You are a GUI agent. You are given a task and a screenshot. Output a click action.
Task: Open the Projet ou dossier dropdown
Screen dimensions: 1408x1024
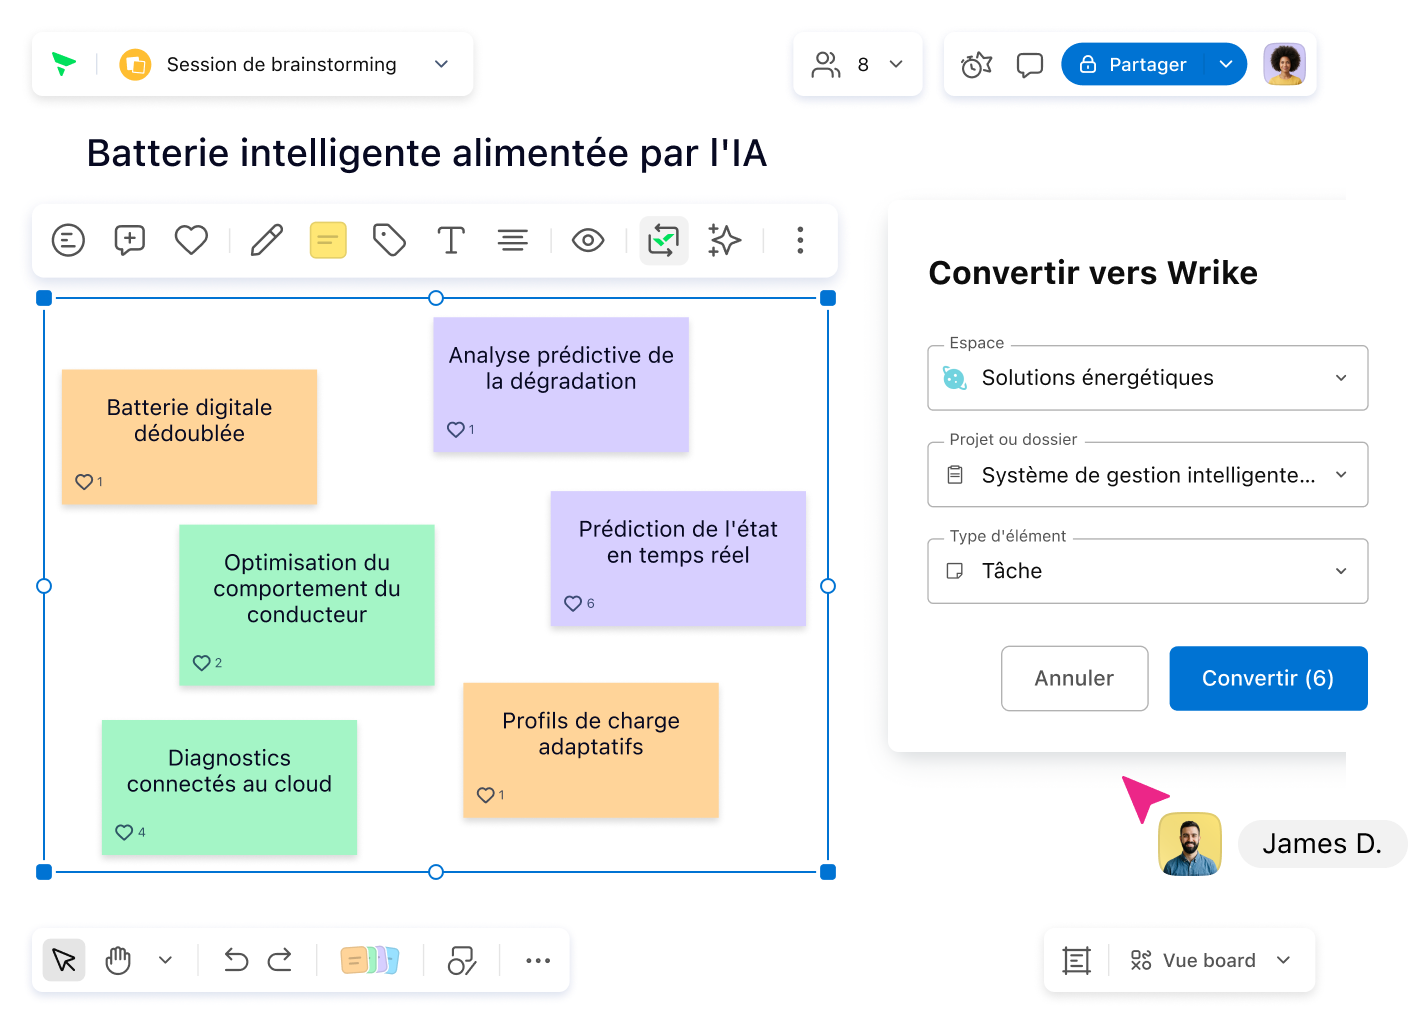1148,475
